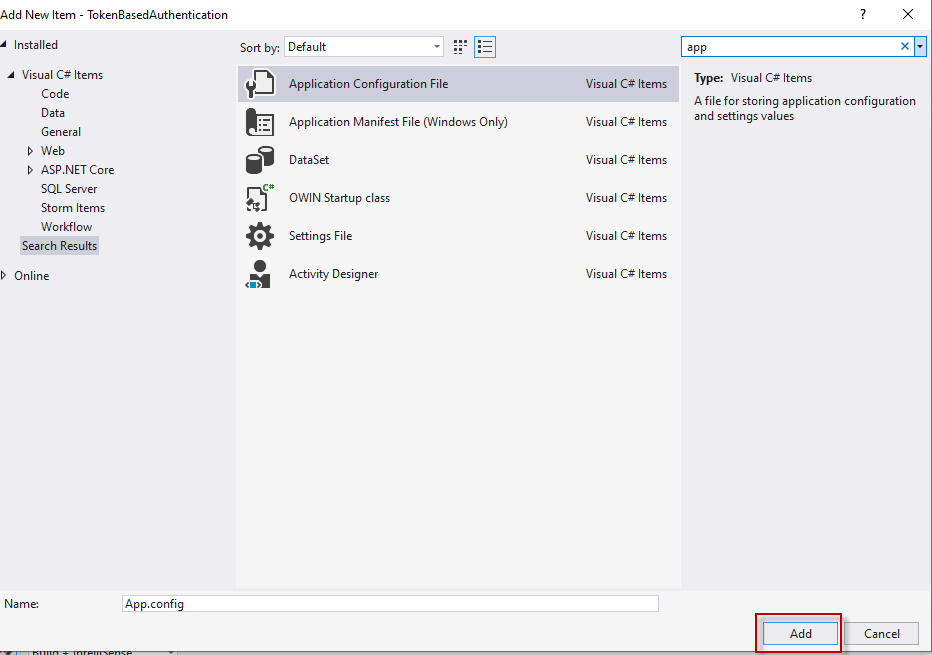Click the Settings File gear icon

click(260, 236)
